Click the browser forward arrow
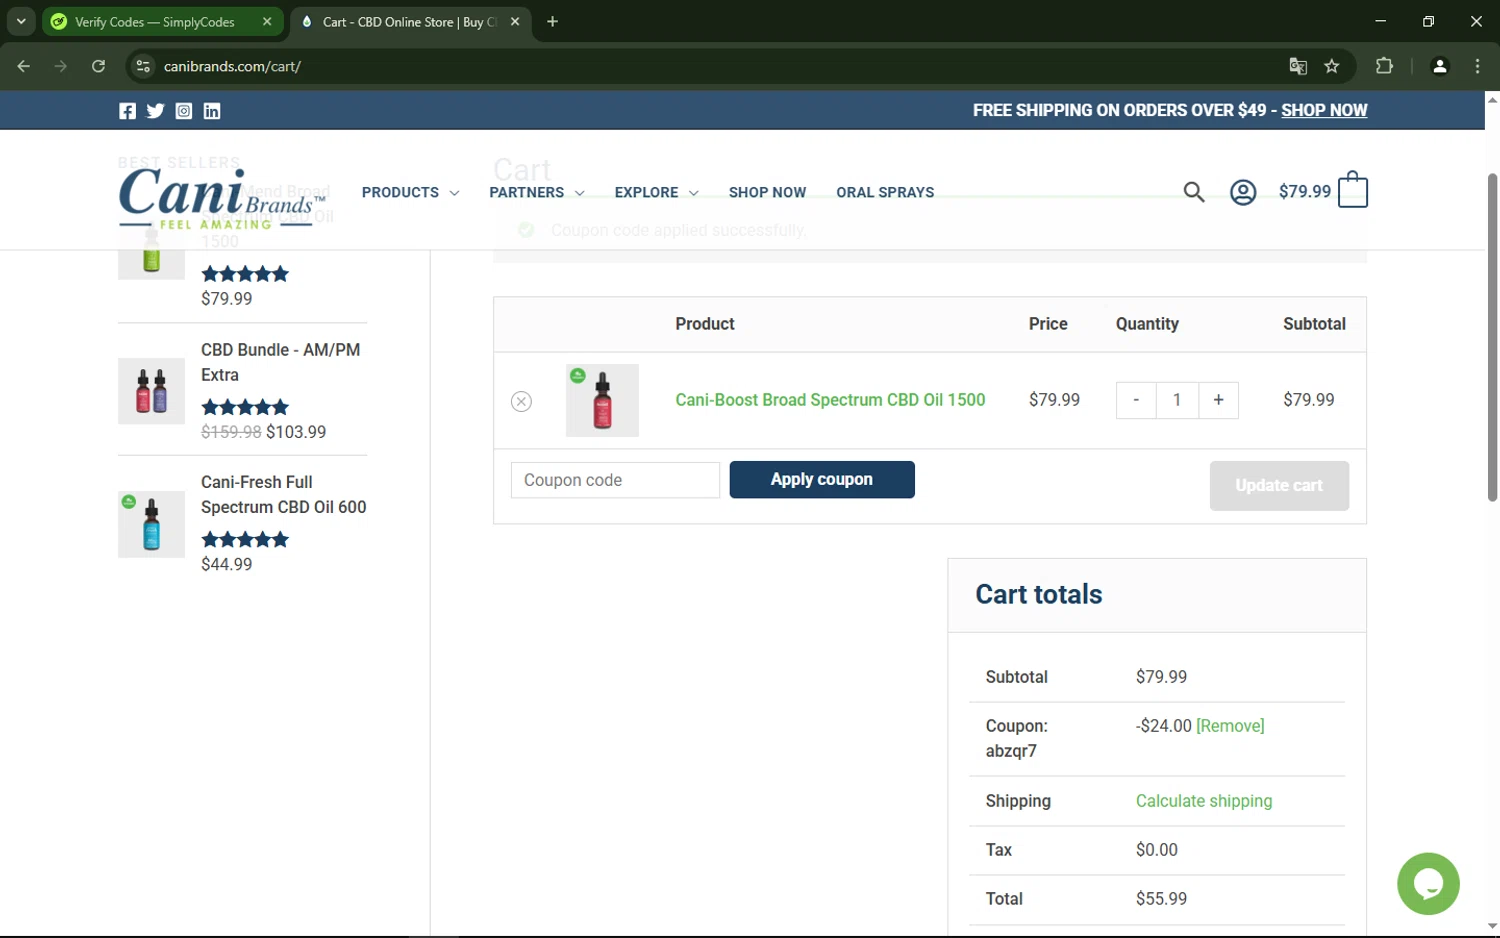This screenshot has width=1500, height=938. pos(61,66)
